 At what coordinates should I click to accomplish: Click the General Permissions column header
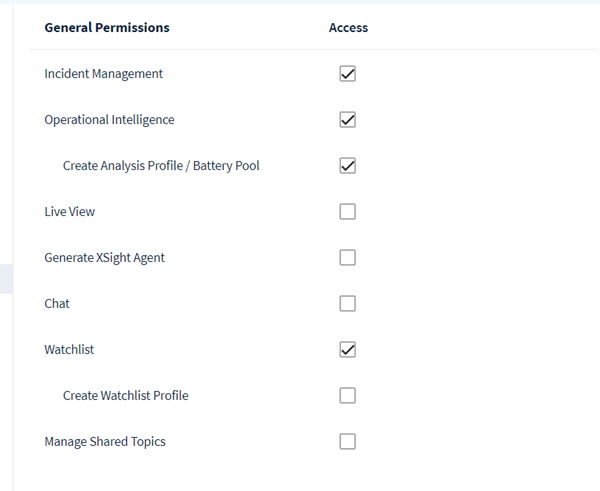point(107,28)
